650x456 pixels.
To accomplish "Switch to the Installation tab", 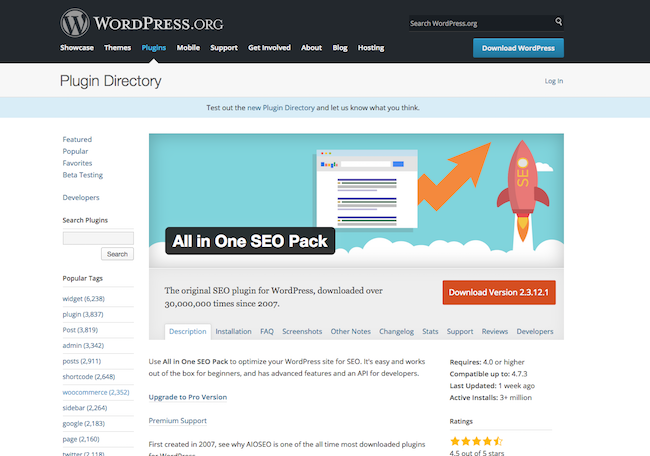I will click(x=233, y=332).
